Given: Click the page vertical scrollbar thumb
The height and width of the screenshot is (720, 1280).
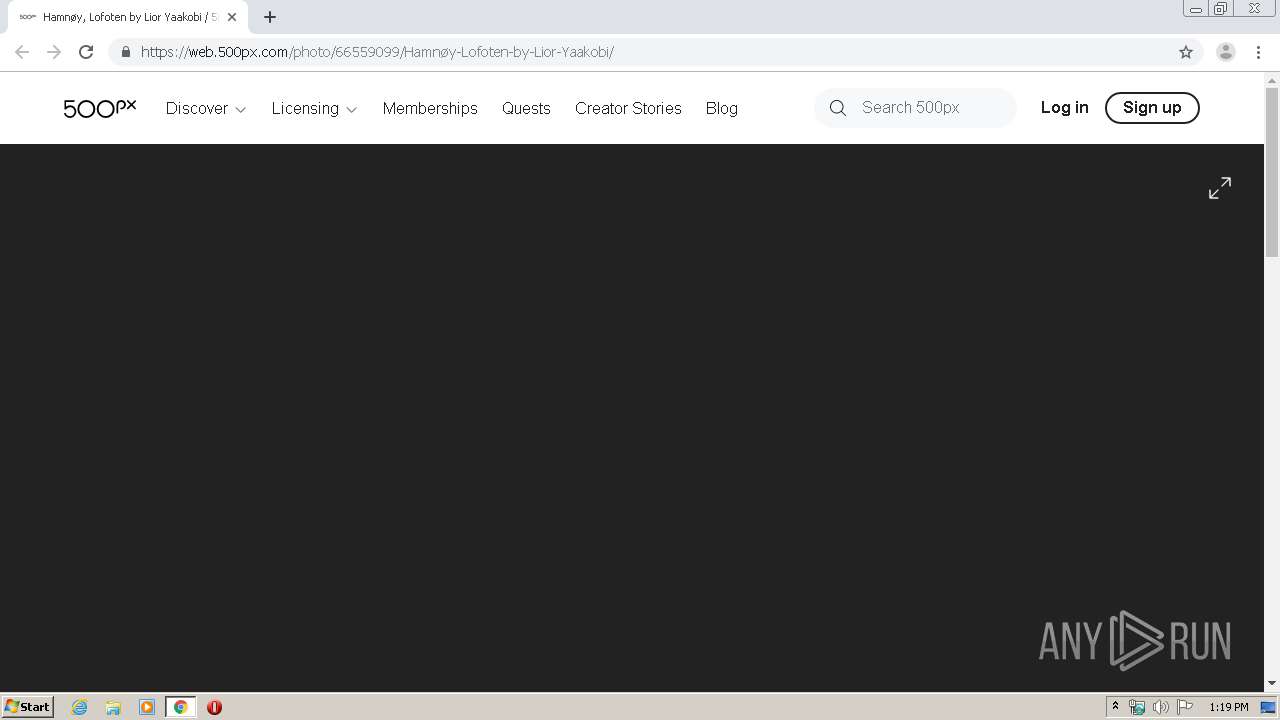Looking at the screenshot, I should [x=1272, y=171].
